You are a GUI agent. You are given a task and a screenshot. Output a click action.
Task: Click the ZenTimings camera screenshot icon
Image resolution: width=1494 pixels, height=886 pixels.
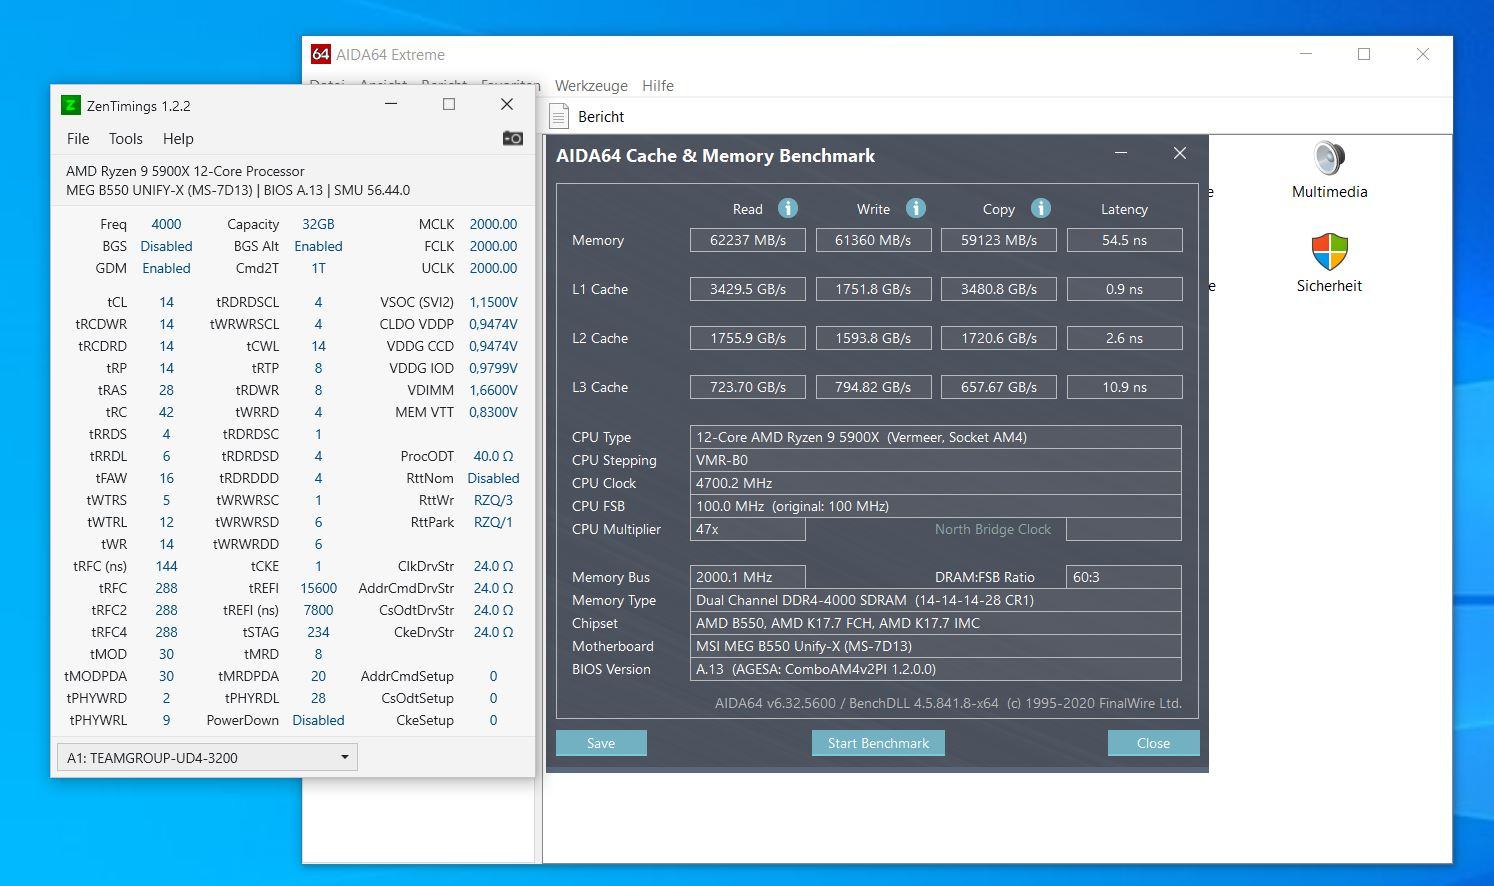512,138
